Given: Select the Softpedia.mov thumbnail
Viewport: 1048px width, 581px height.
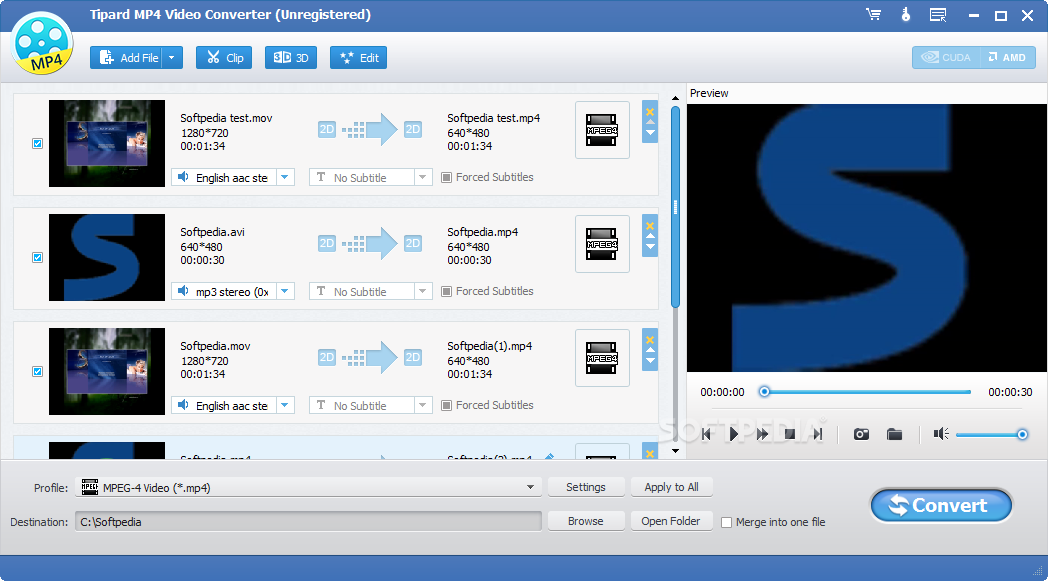Looking at the screenshot, I should coord(107,371).
